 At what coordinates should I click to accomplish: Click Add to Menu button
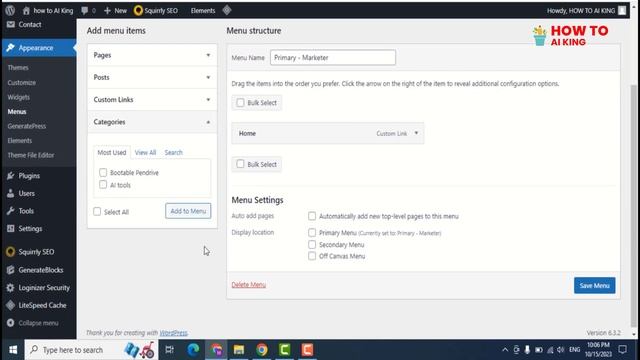[x=188, y=211]
